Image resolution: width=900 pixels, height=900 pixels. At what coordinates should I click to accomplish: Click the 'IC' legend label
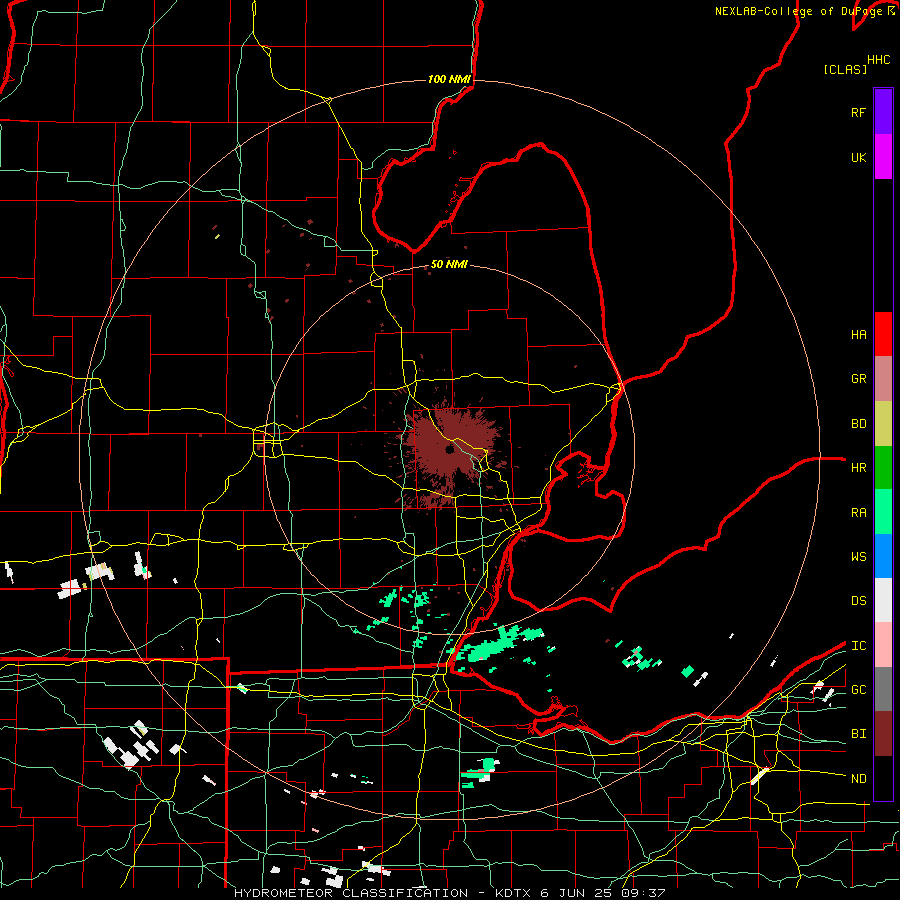(859, 646)
